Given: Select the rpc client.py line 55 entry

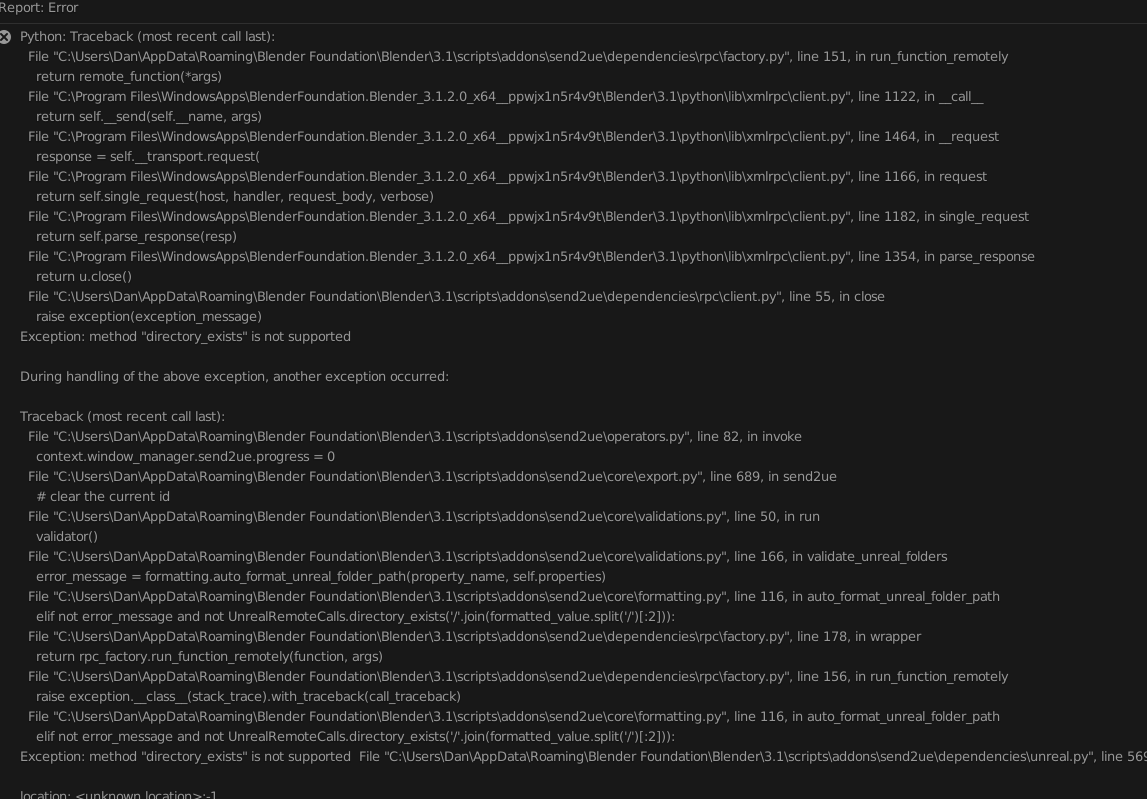Looking at the screenshot, I should coord(455,296).
